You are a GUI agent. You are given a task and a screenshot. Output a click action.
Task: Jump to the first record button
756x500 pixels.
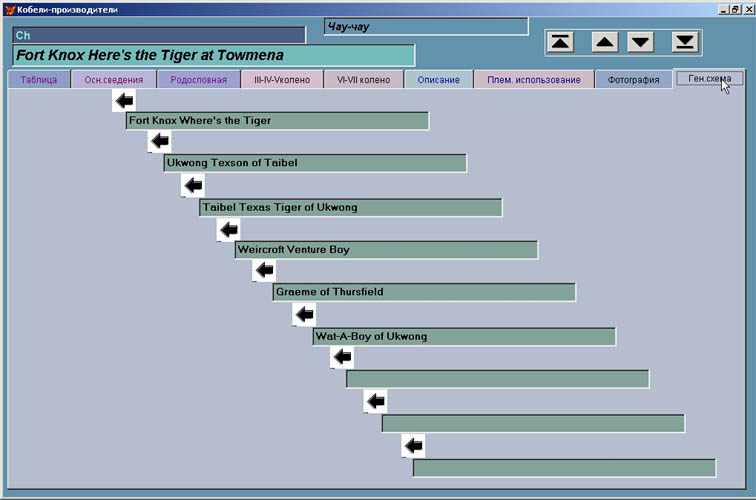pyautogui.click(x=560, y=42)
